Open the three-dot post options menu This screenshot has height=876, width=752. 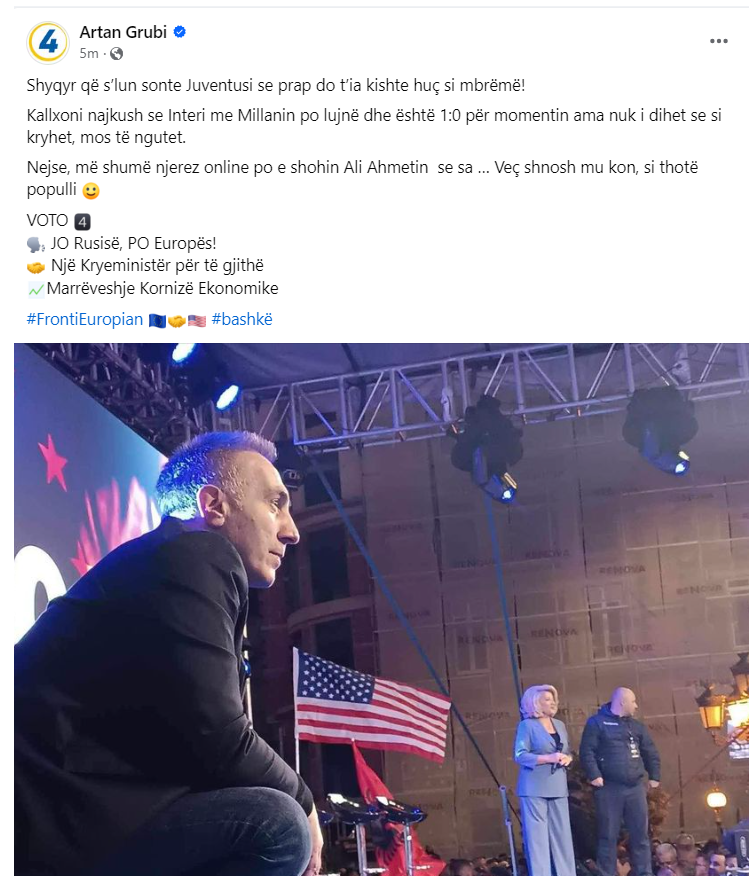(x=718, y=41)
